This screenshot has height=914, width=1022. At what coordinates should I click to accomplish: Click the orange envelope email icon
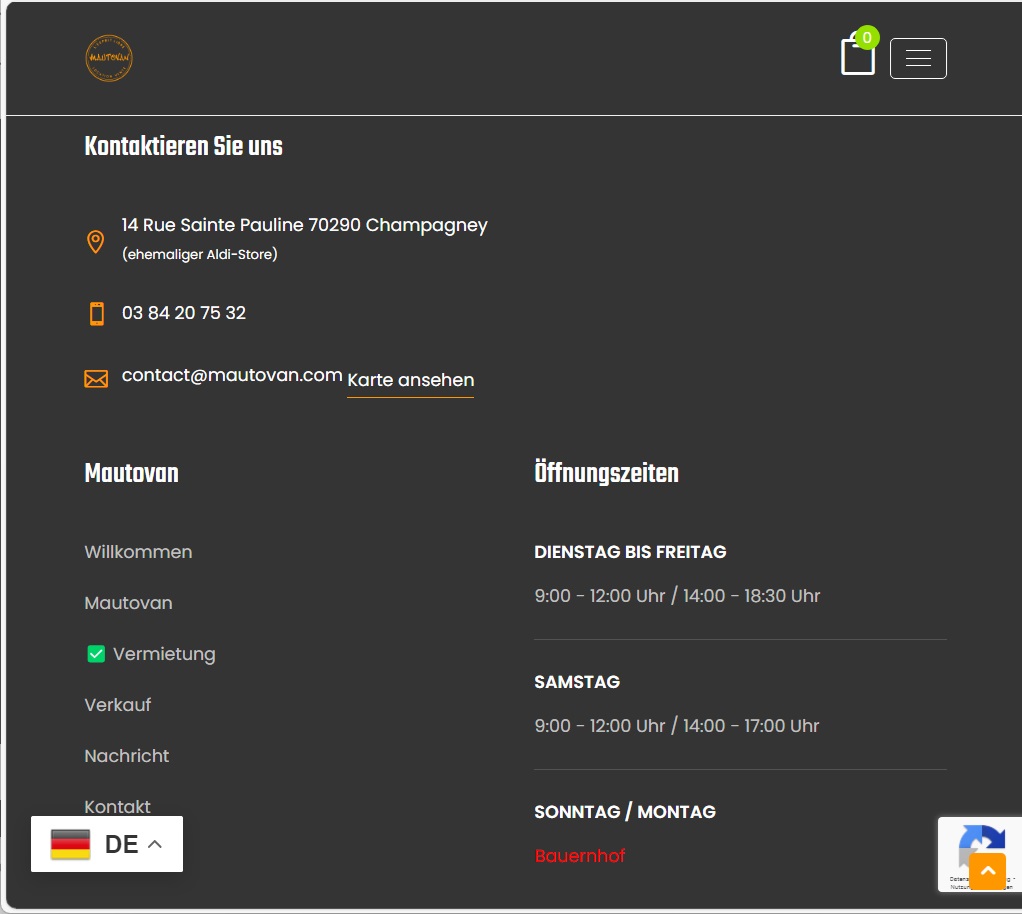point(96,379)
